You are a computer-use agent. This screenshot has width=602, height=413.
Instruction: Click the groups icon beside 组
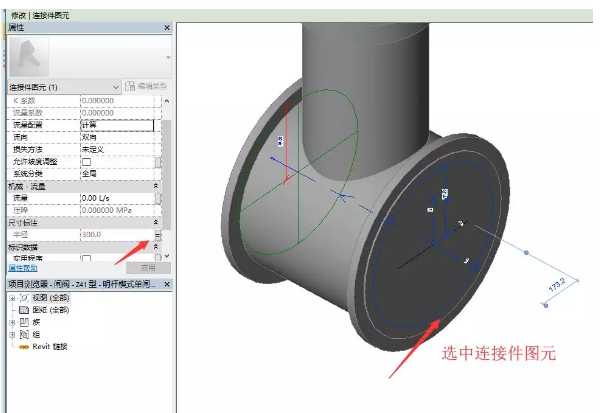point(24,334)
